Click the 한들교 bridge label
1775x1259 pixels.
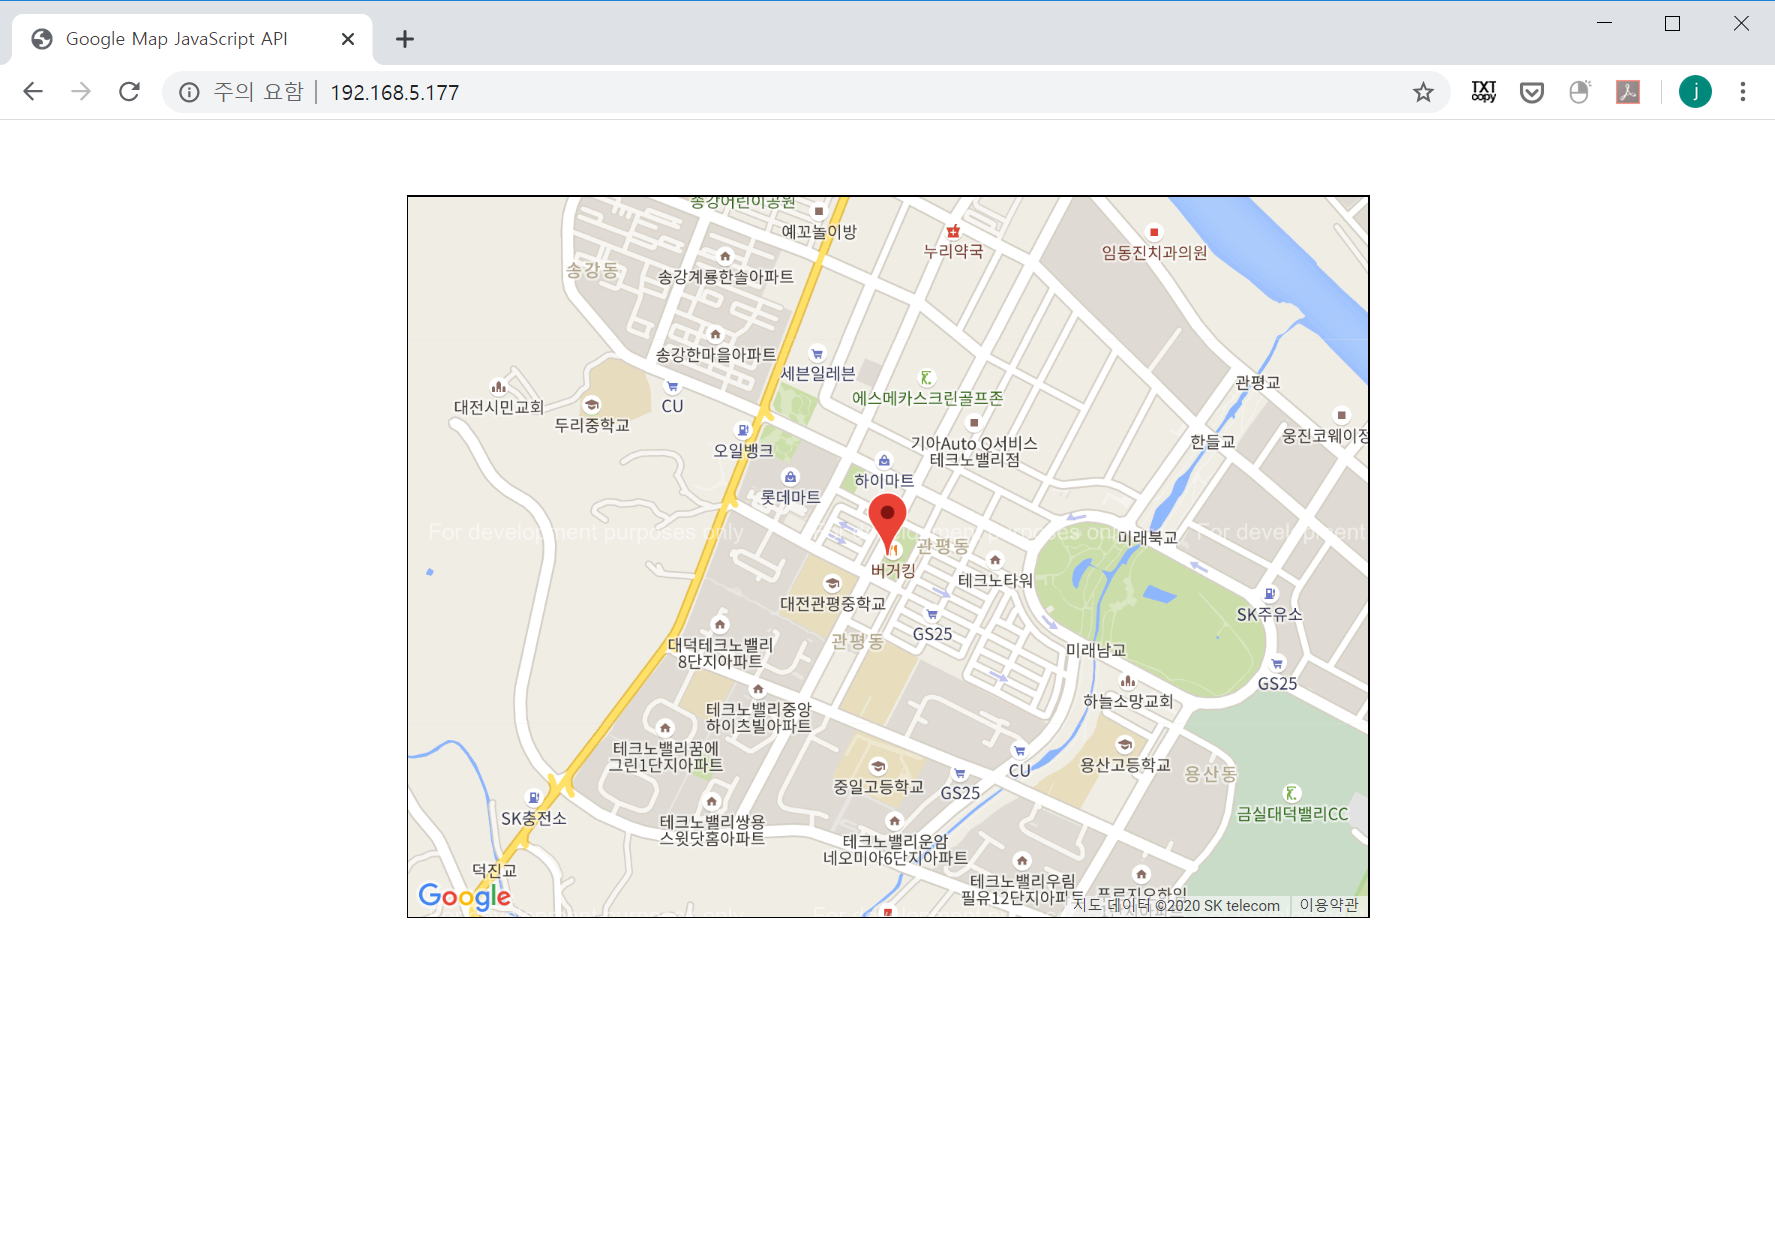(x=1212, y=442)
